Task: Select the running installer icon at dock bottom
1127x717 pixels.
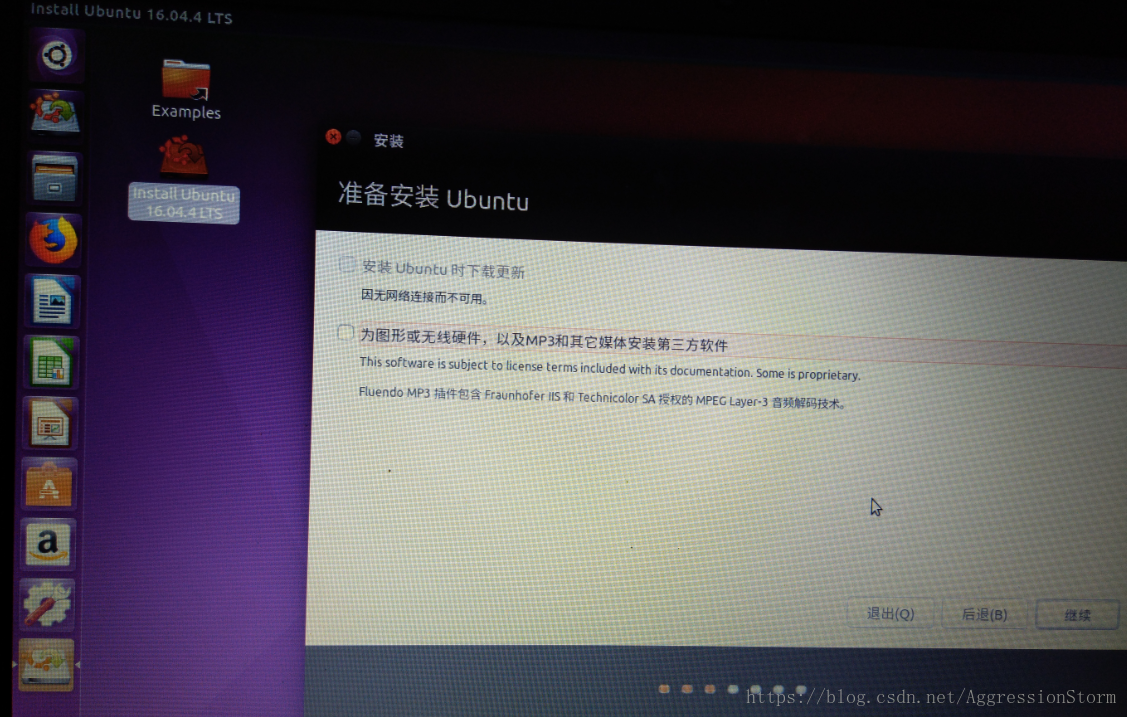Action: (x=46, y=665)
